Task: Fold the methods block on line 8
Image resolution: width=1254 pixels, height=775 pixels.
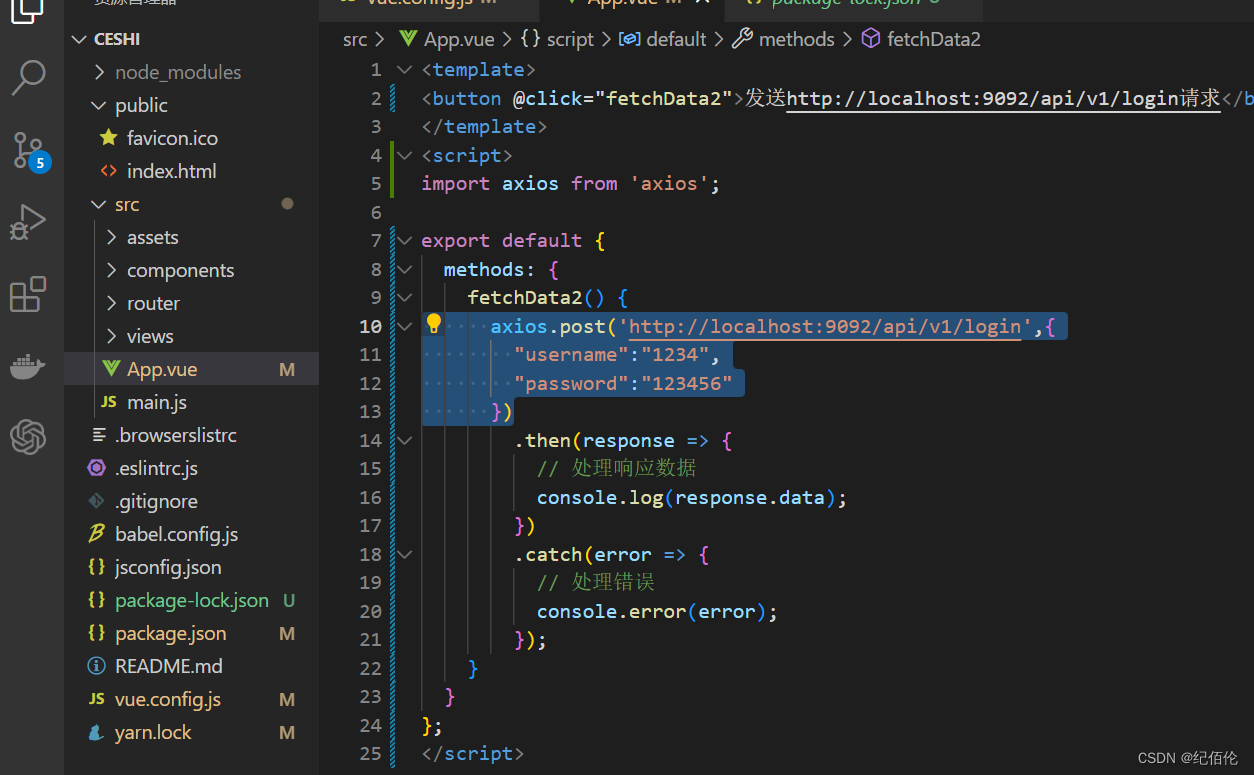Action: tap(404, 269)
